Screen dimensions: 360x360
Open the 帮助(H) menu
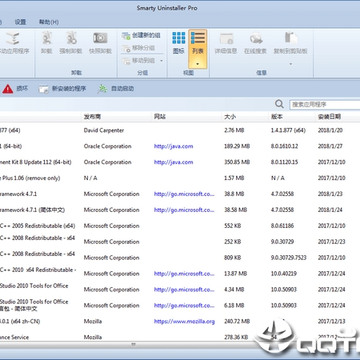click(x=49, y=22)
